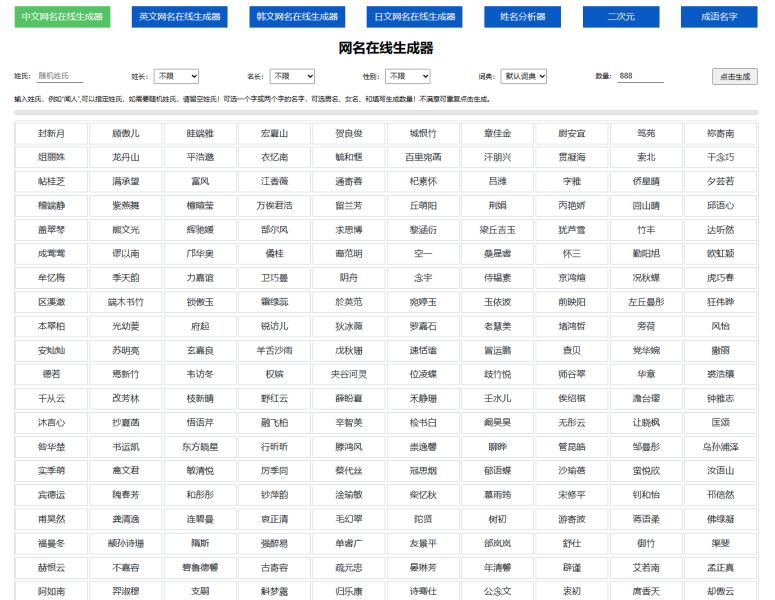The image size is (775, 600).
Task: Select the name 行昕昕
Action: click(274, 447)
